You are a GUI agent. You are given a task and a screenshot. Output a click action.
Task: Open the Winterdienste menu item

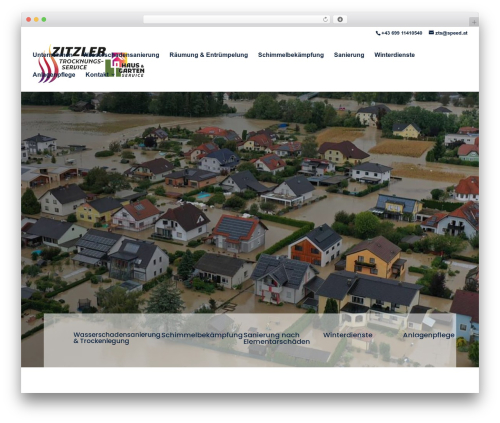(x=394, y=55)
